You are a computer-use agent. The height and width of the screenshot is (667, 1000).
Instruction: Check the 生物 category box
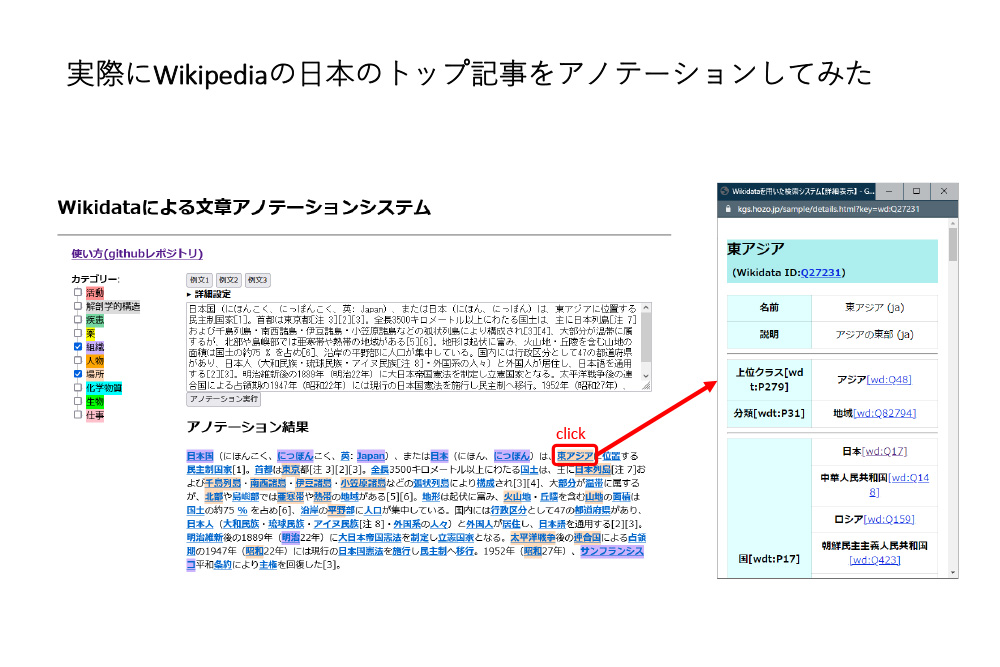click(78, 401)
